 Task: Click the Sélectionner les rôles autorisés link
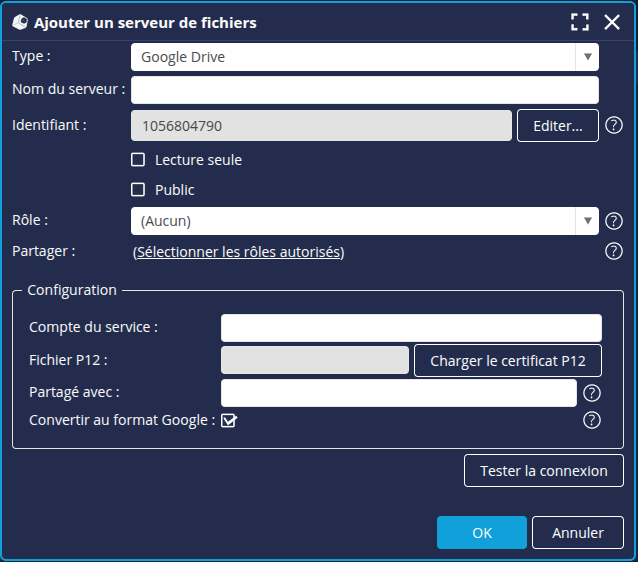238,252
